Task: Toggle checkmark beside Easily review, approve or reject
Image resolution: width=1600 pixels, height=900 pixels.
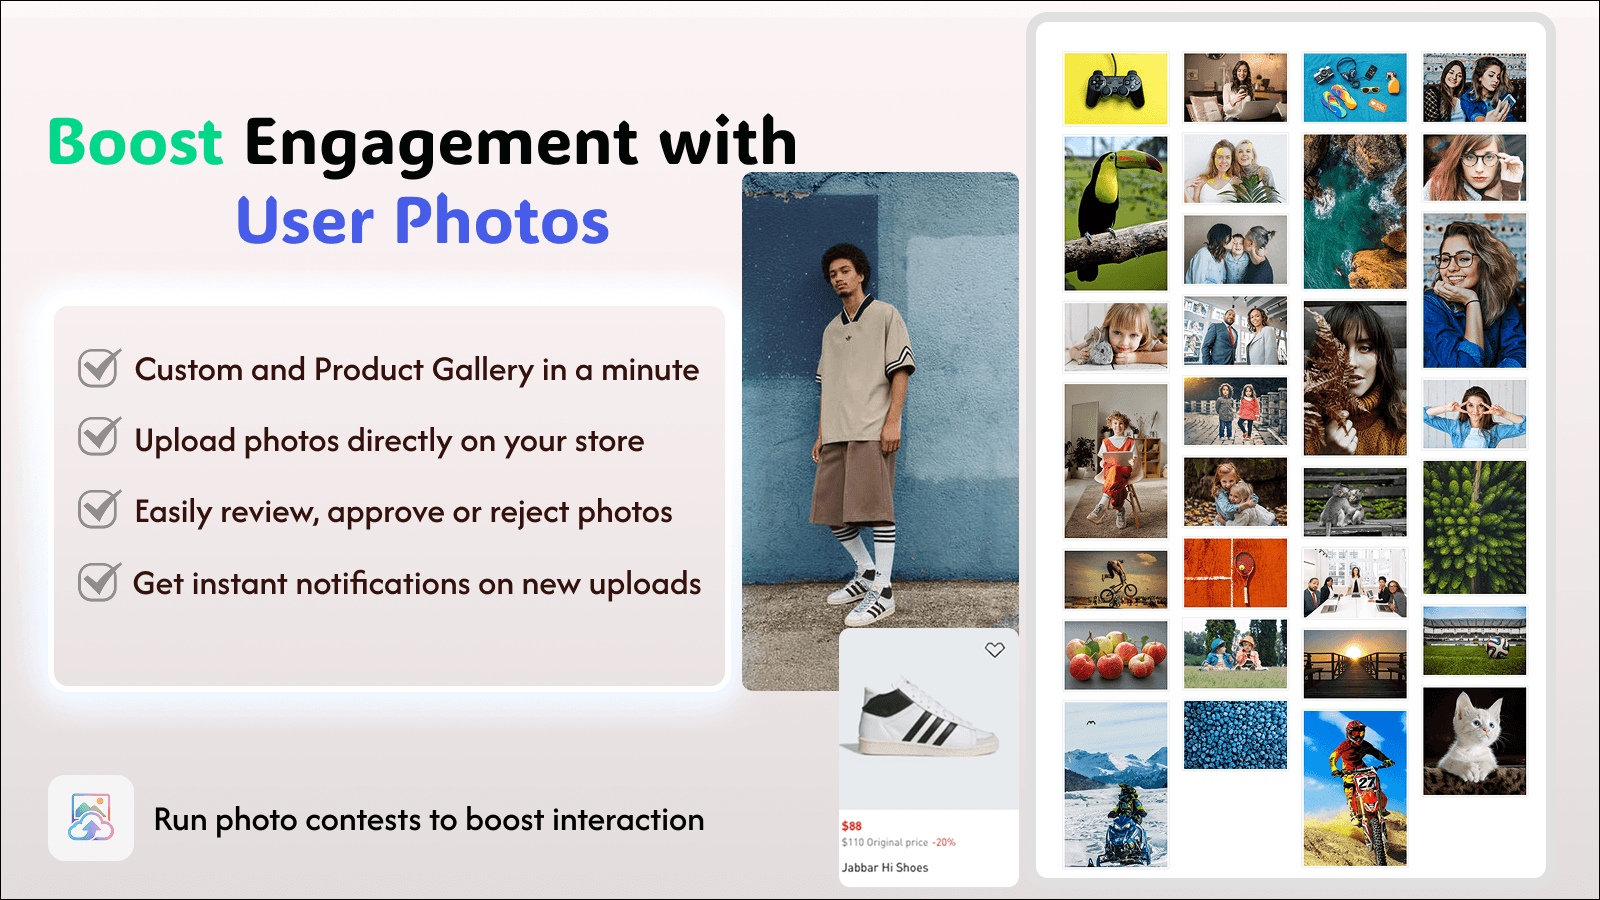Action: pos(99,509)
